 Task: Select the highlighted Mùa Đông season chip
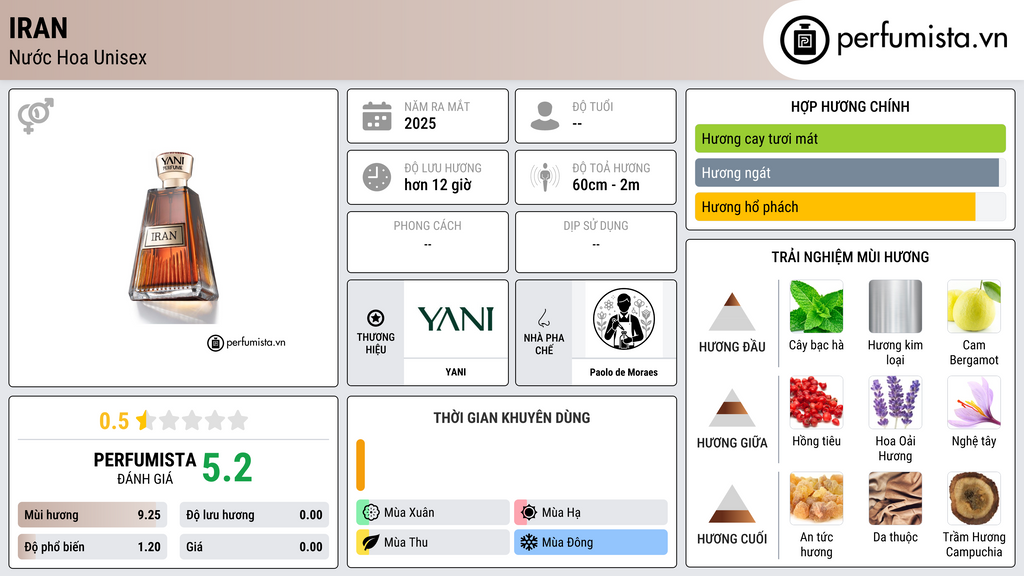591,543
